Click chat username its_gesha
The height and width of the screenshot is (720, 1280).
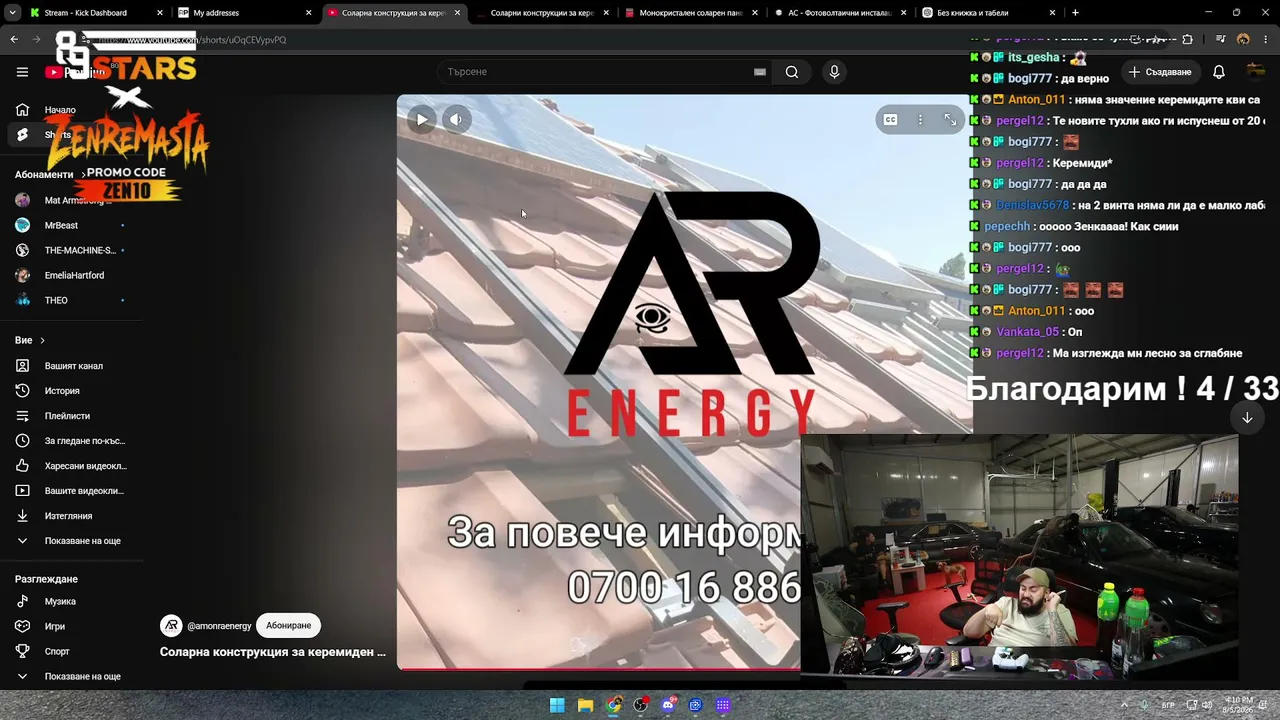coord(1033,58)
